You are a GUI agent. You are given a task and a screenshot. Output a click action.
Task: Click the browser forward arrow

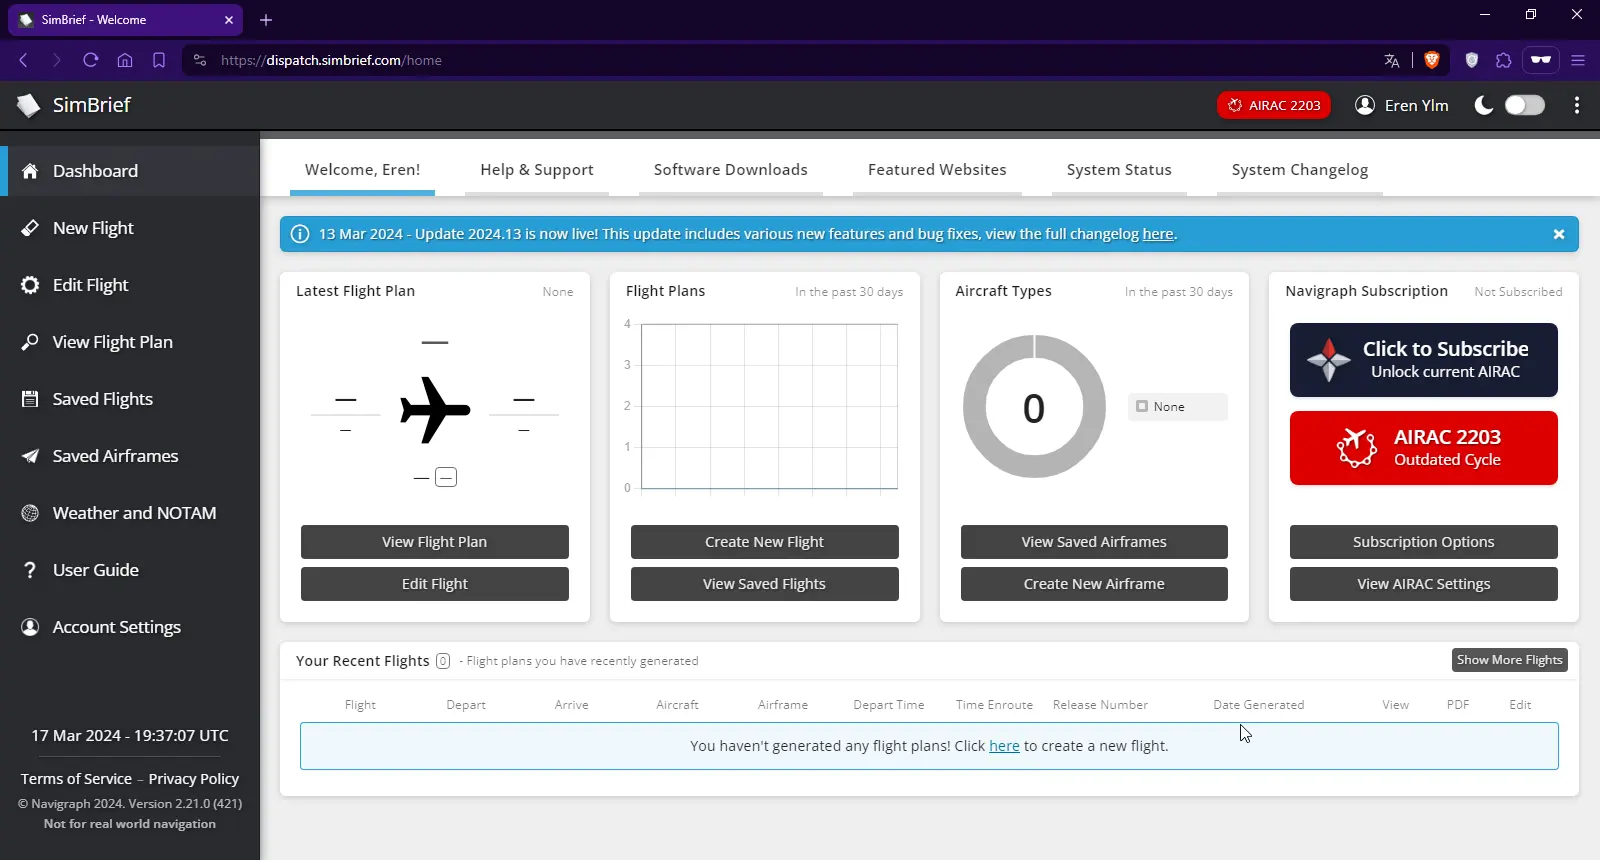[x=57, y=60]
